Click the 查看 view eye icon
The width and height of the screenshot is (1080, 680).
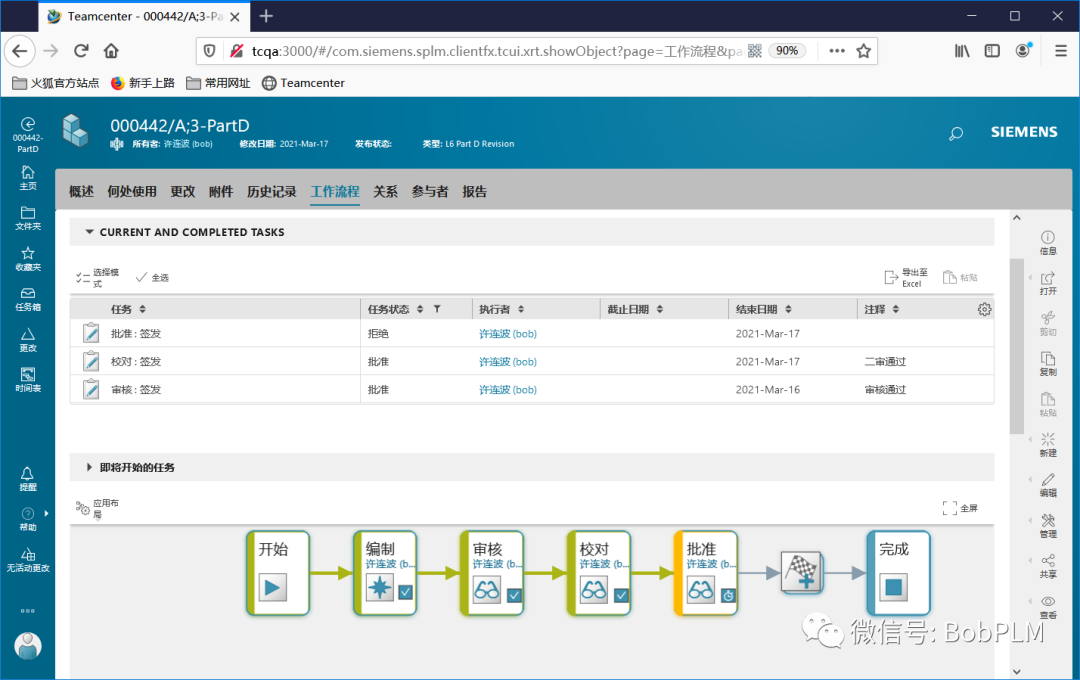pos(1048,607)
